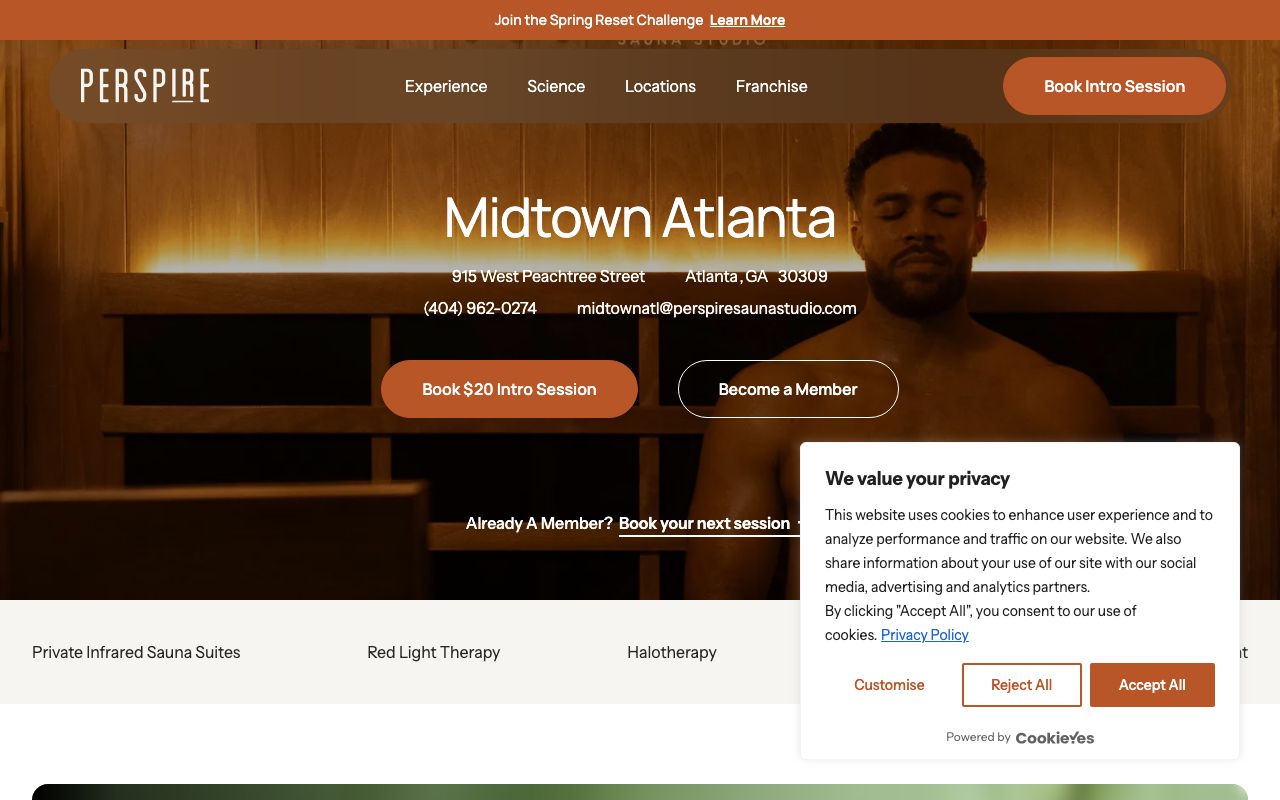Viewport: 1280px width, 800px height.
Task: Select Red Light Therapy item
Action: point(433,652)
